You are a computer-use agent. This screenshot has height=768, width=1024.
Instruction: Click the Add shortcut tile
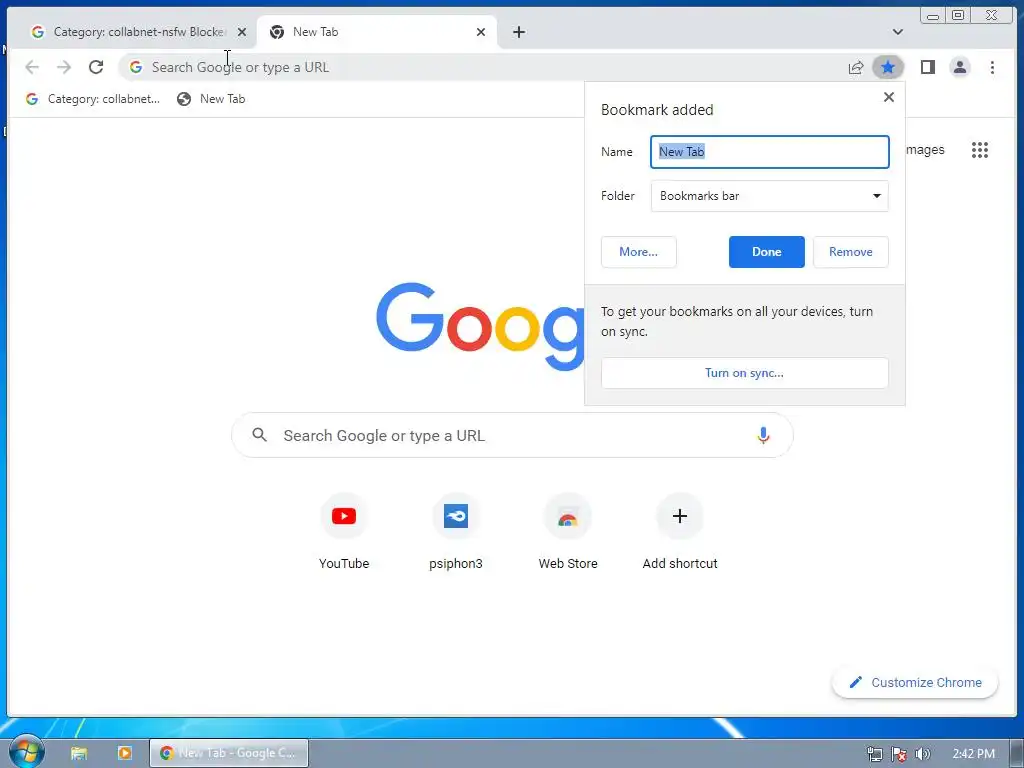(x=680, y=532)
